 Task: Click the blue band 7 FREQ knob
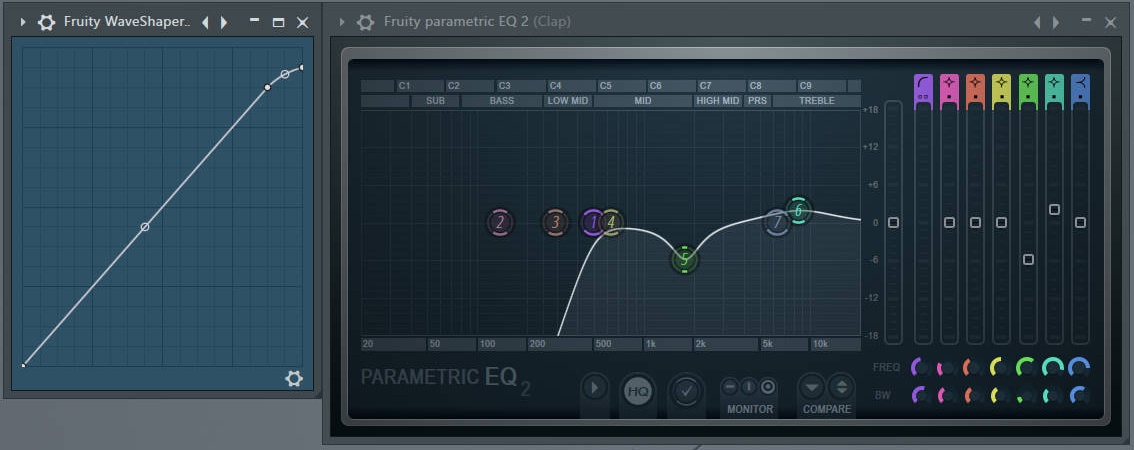point(1079,368)
